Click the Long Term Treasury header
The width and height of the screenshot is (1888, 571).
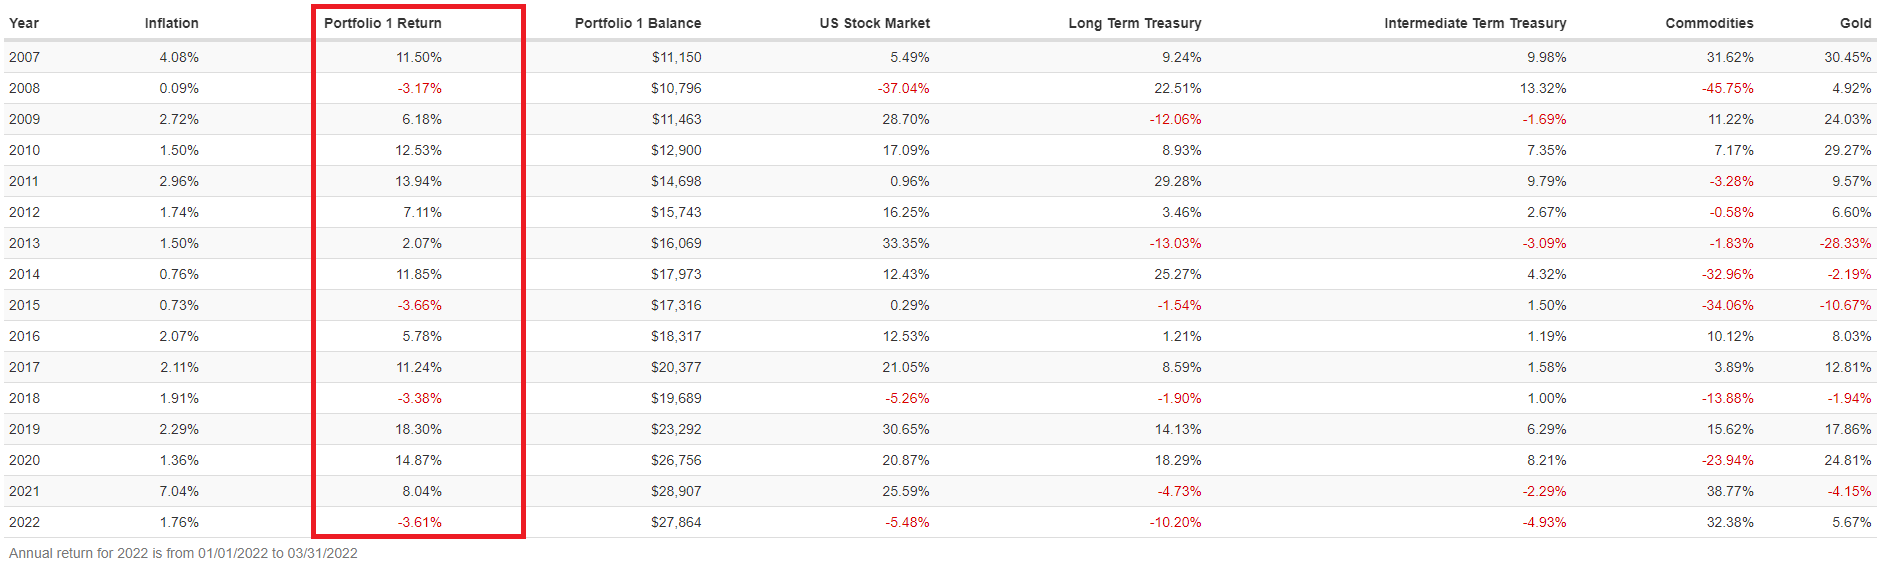point(1134,23)
